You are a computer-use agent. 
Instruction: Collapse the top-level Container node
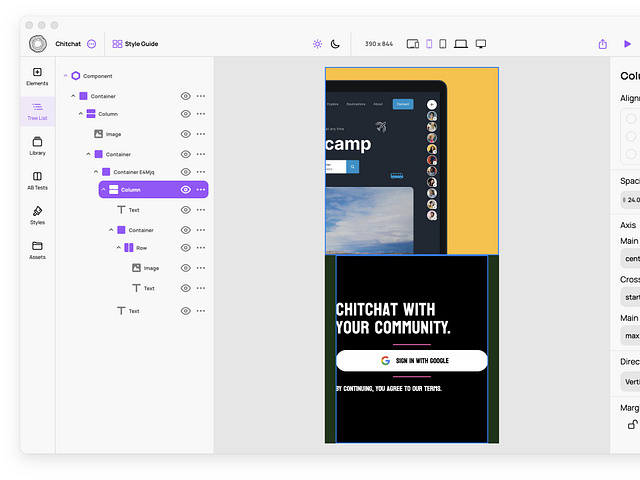[x=73, y=96]
